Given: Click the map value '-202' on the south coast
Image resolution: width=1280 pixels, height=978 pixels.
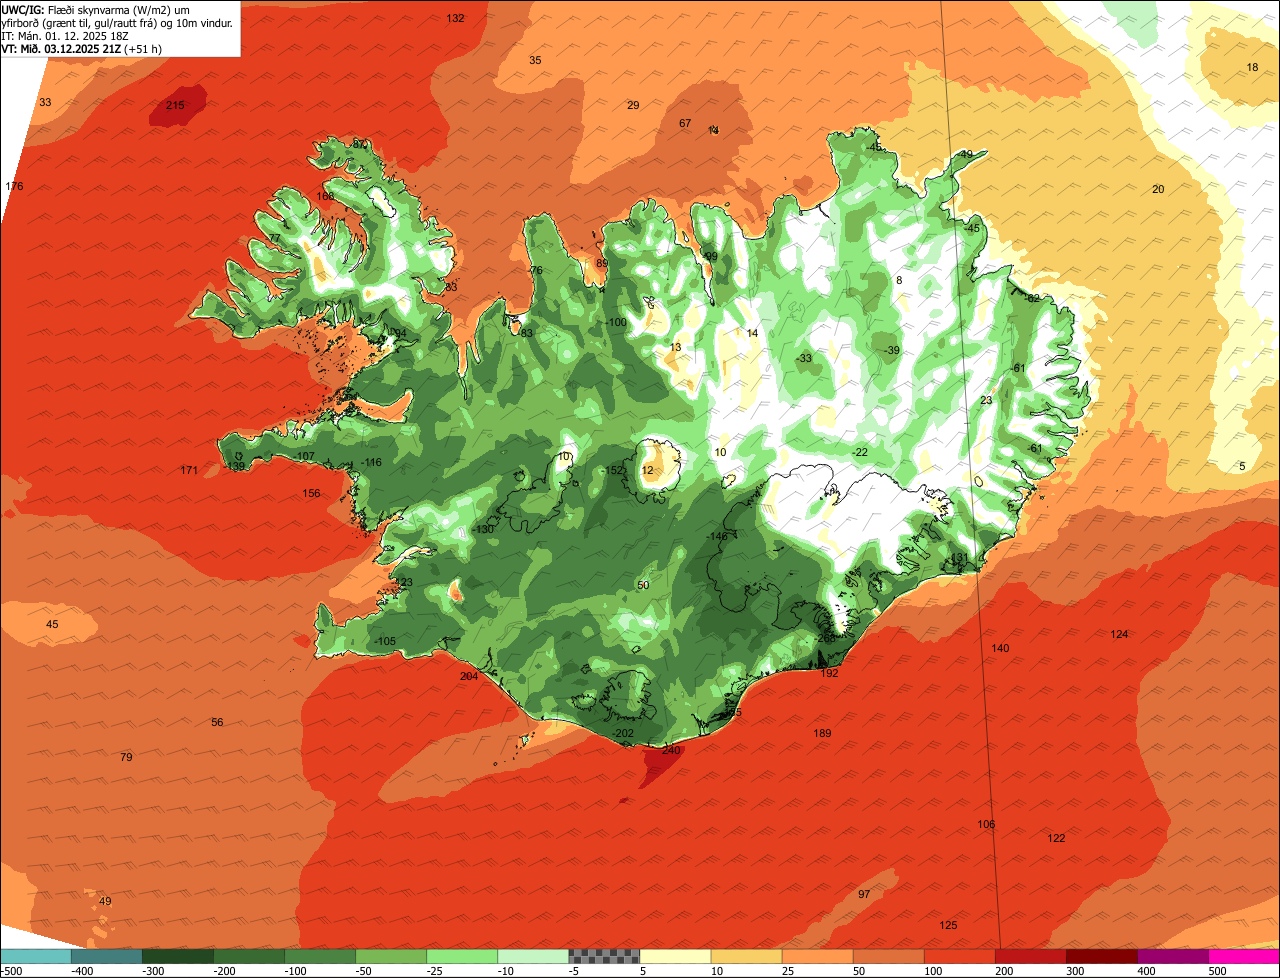Looking at the screenshot, I should point(623,733).
